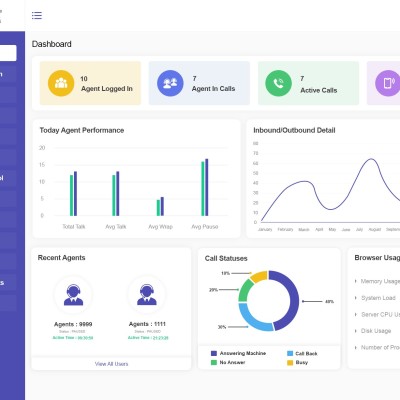Click the 30% callout label
400x400 pixels.
(x=222, y=327)
